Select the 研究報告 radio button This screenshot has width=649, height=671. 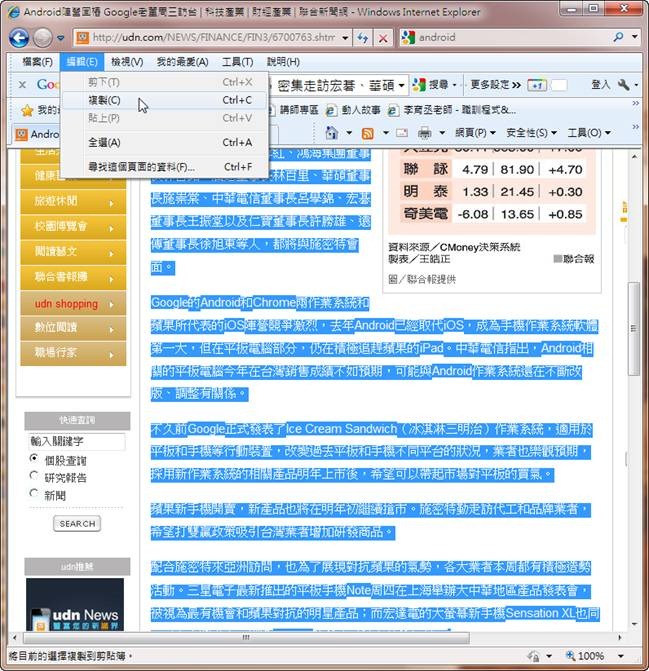(34, 475)
